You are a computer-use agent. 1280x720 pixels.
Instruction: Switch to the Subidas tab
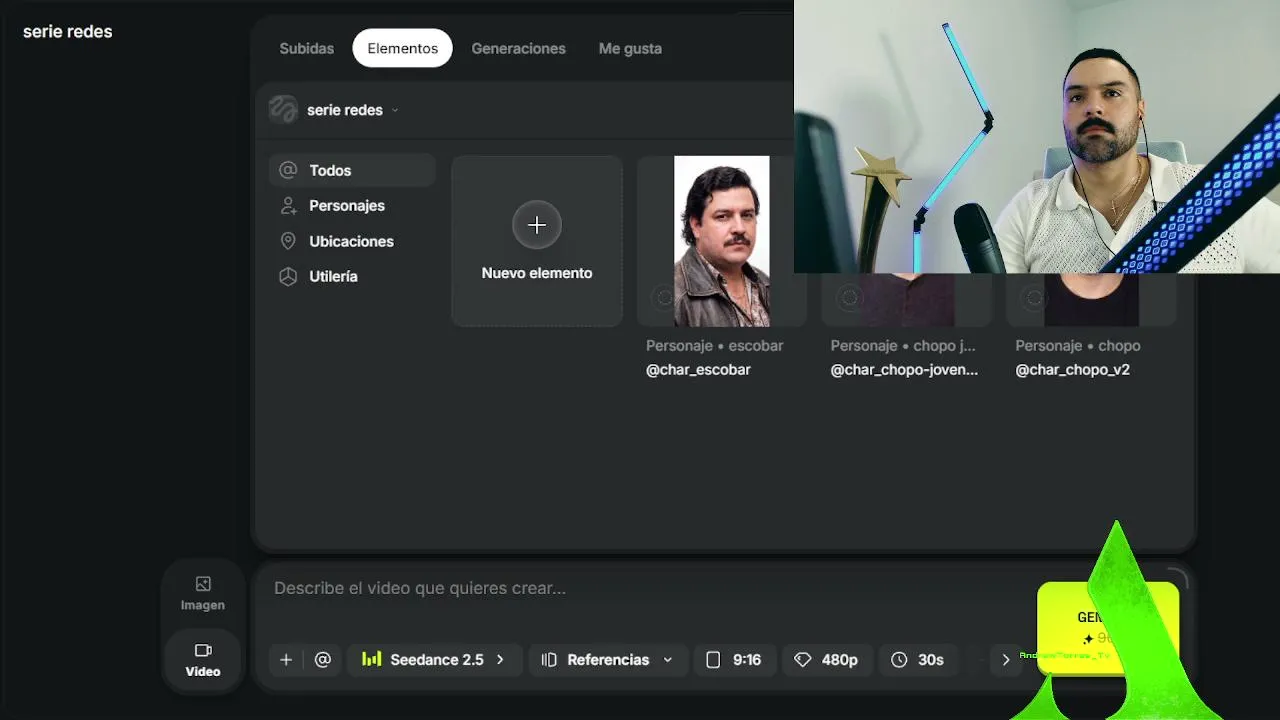pyautogui.click(x=306, y=48)
